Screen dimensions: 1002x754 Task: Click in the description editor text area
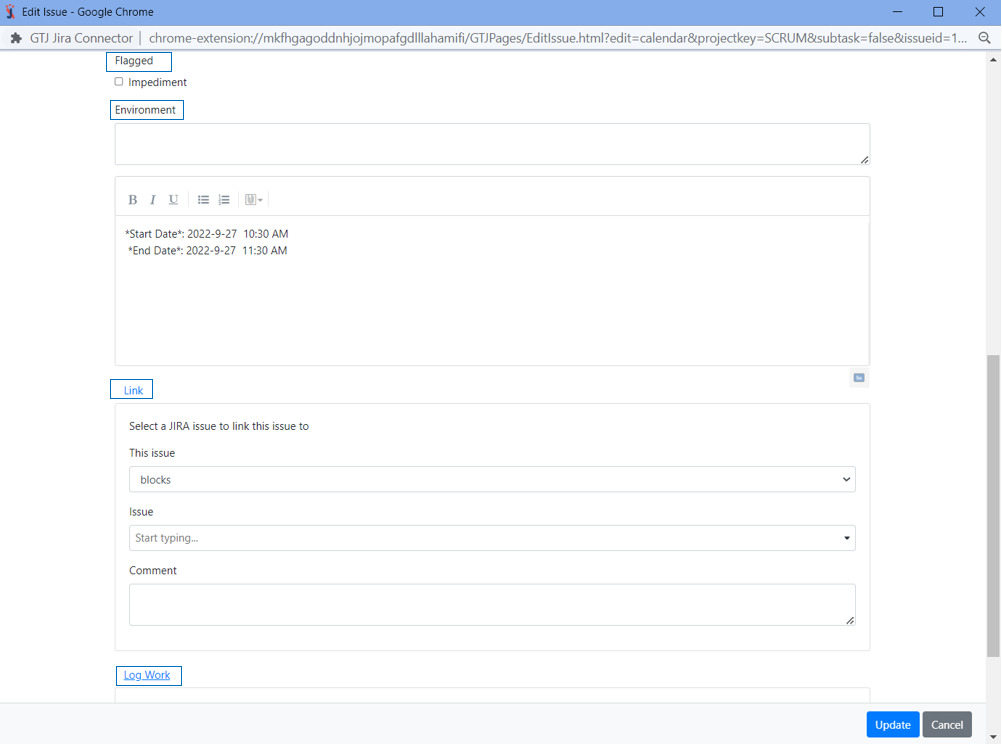pyautogui.click(x=492, y=300)
